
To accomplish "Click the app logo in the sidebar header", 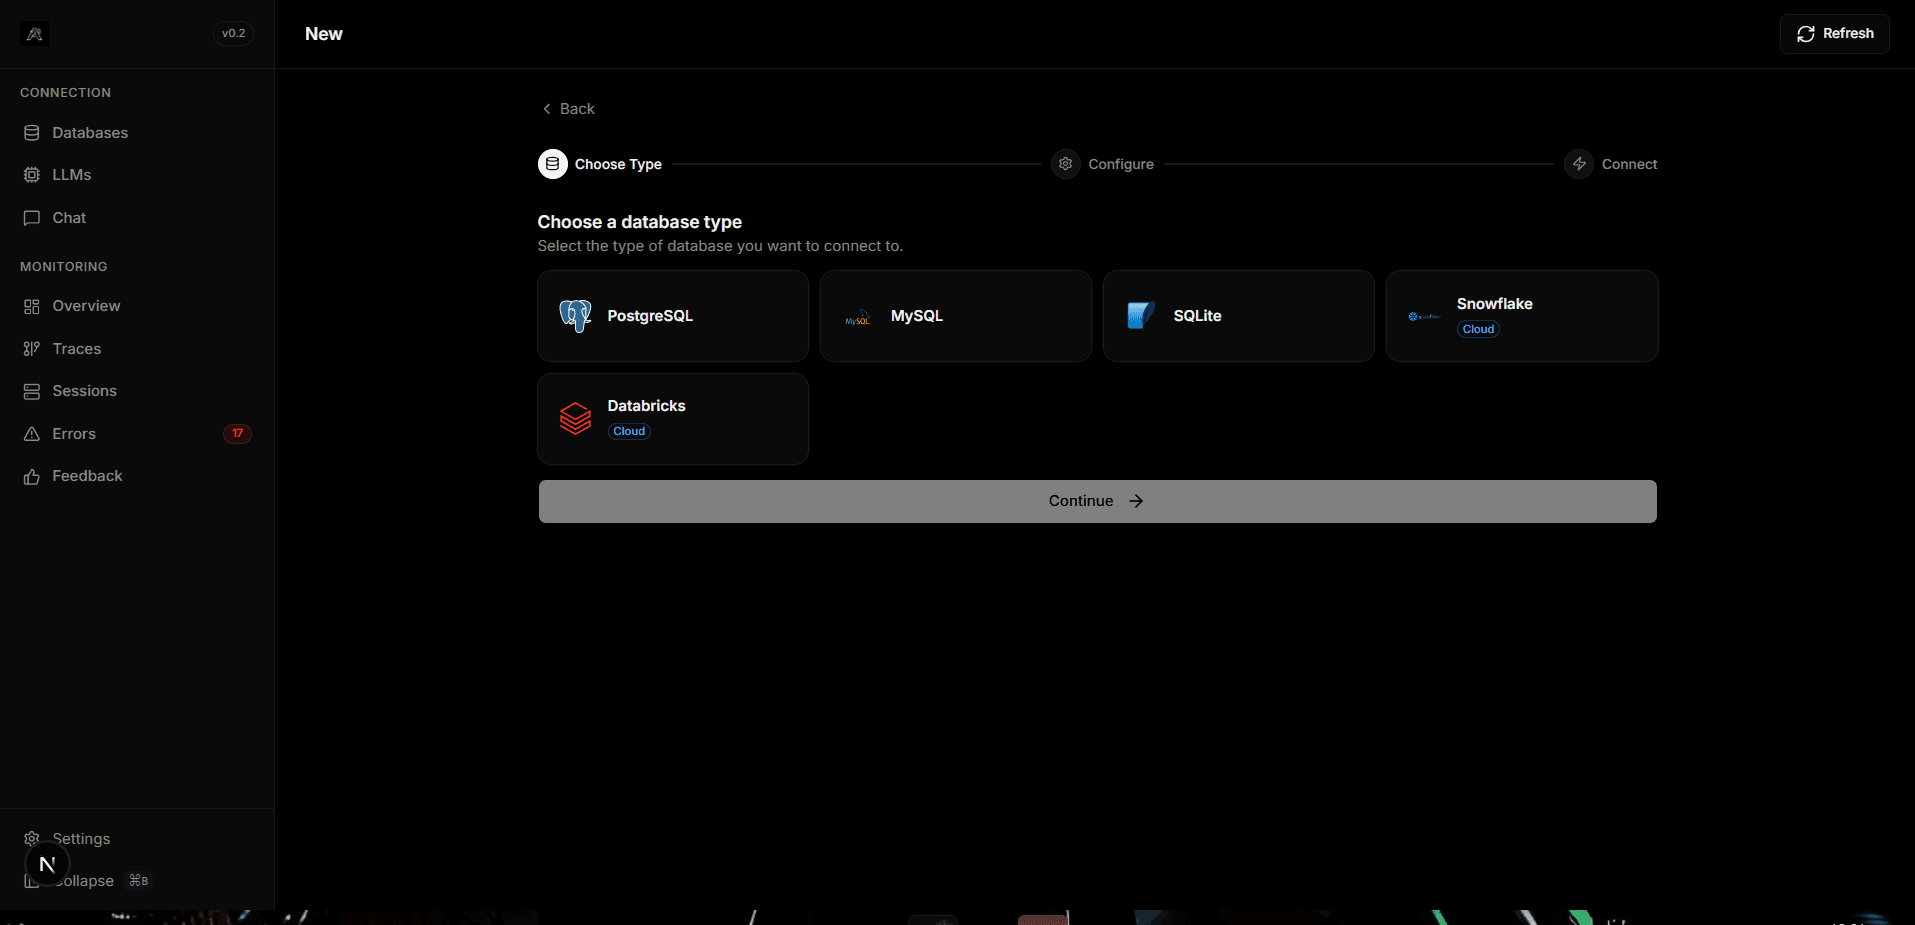I will tap(34, 34).
